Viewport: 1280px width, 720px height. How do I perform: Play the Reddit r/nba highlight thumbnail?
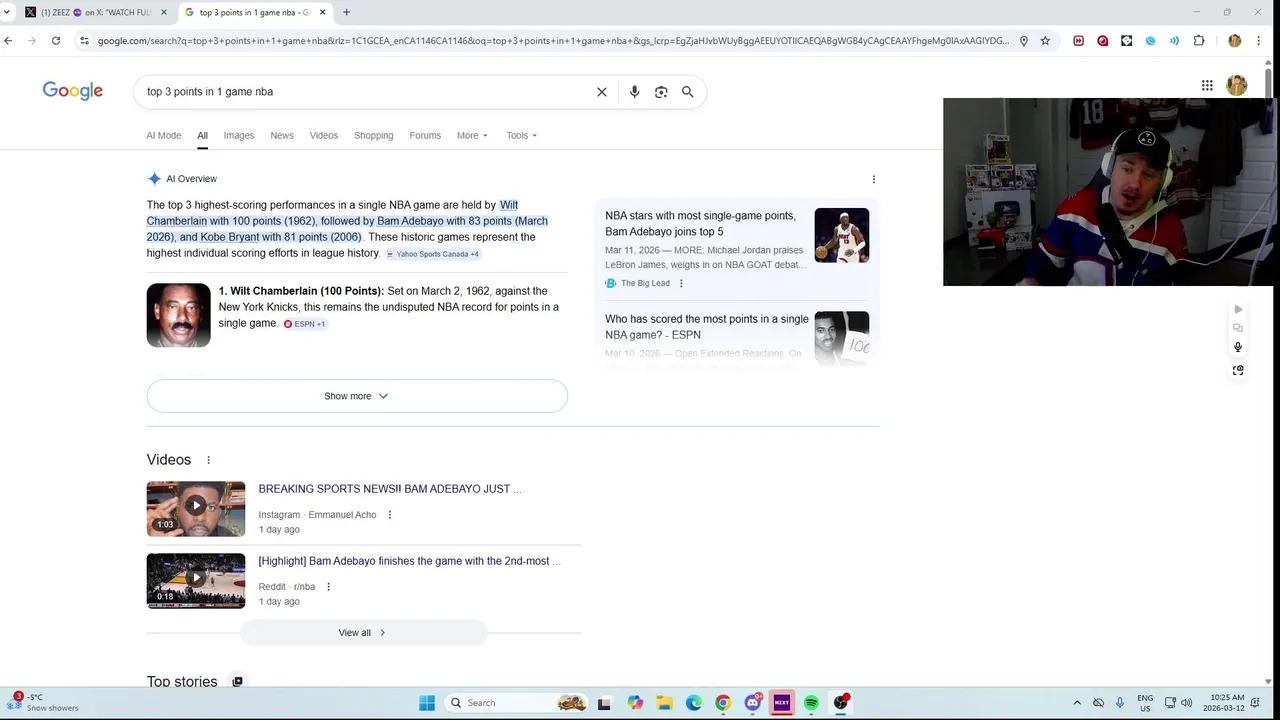point(196,581)
